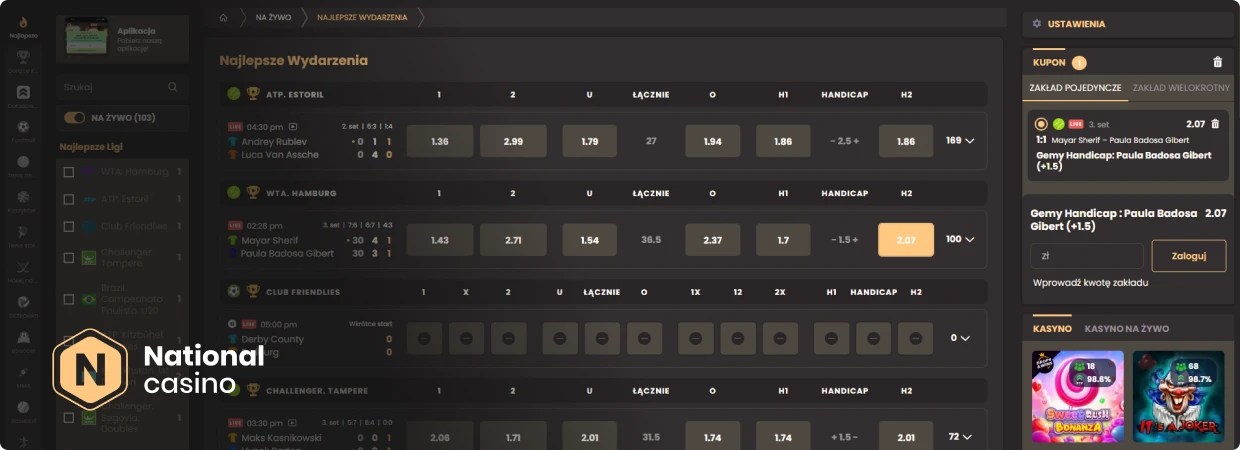Image resolution: width=1240 pixels, height=450 pixels.
Task: Bet on Luca Van Assche at 2.99
Action: pyautogui.click(x=513, y=141)
